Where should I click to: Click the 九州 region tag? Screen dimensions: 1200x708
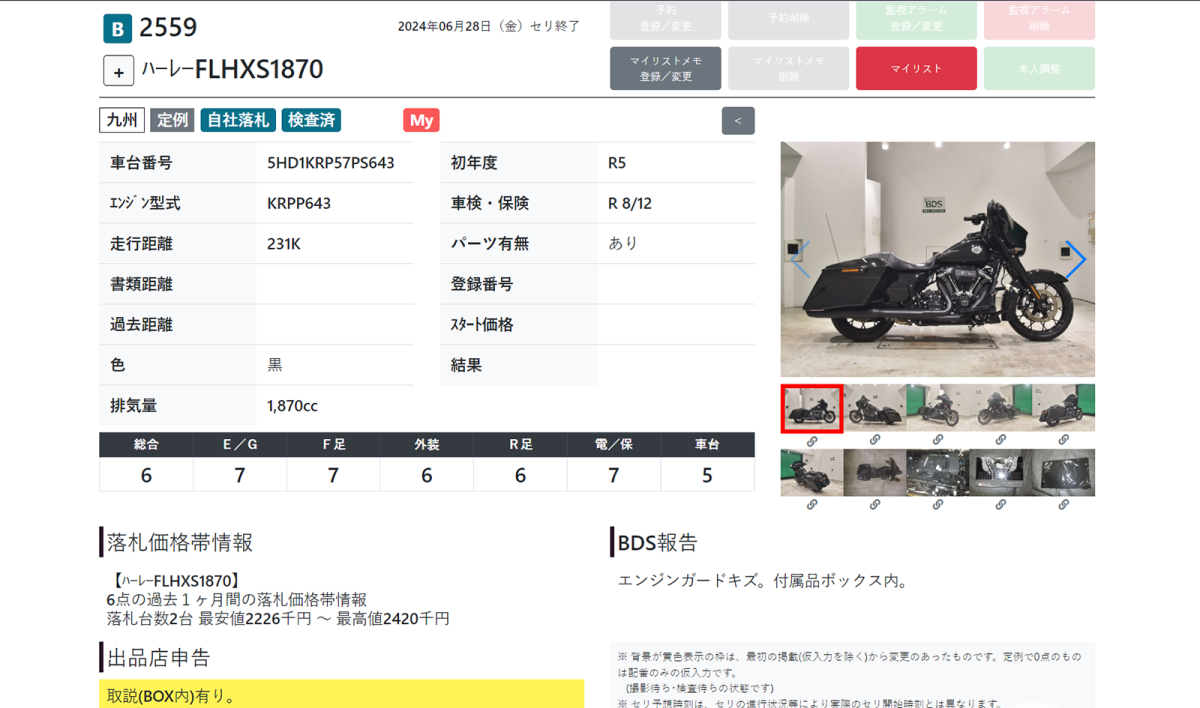[122, 120]
